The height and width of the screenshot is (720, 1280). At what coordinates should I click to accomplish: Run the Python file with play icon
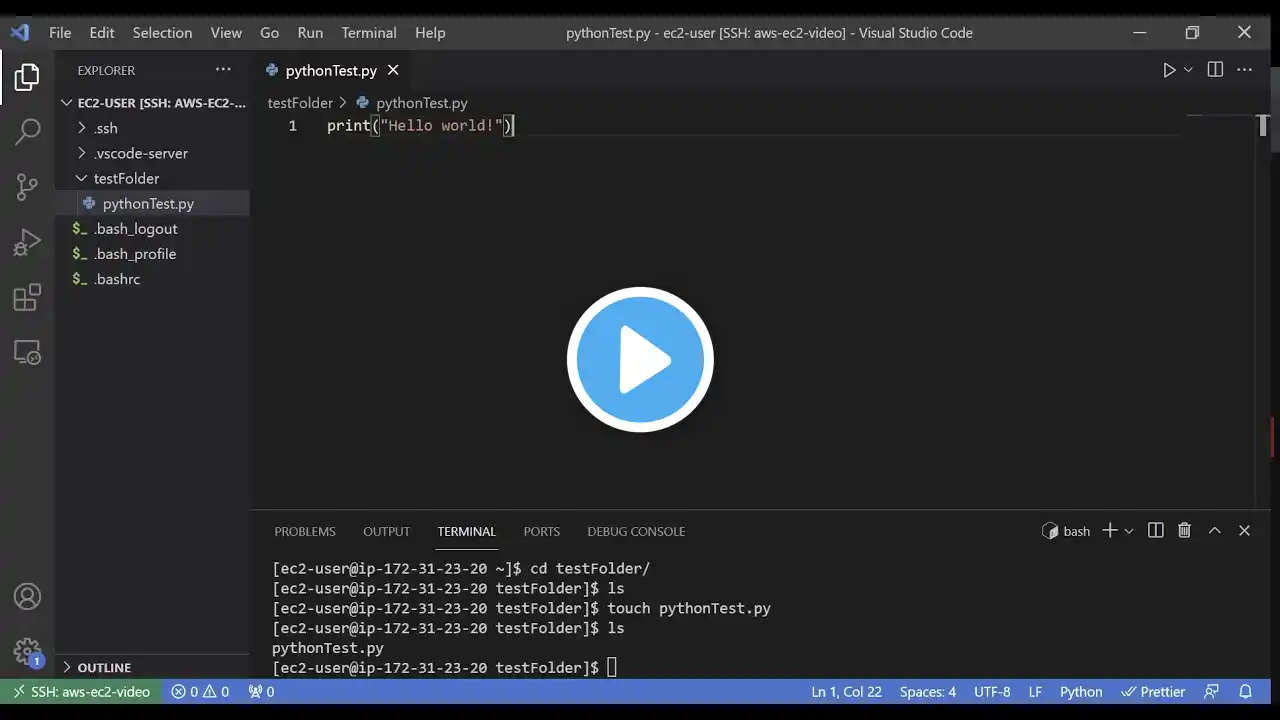[1169, 70]
